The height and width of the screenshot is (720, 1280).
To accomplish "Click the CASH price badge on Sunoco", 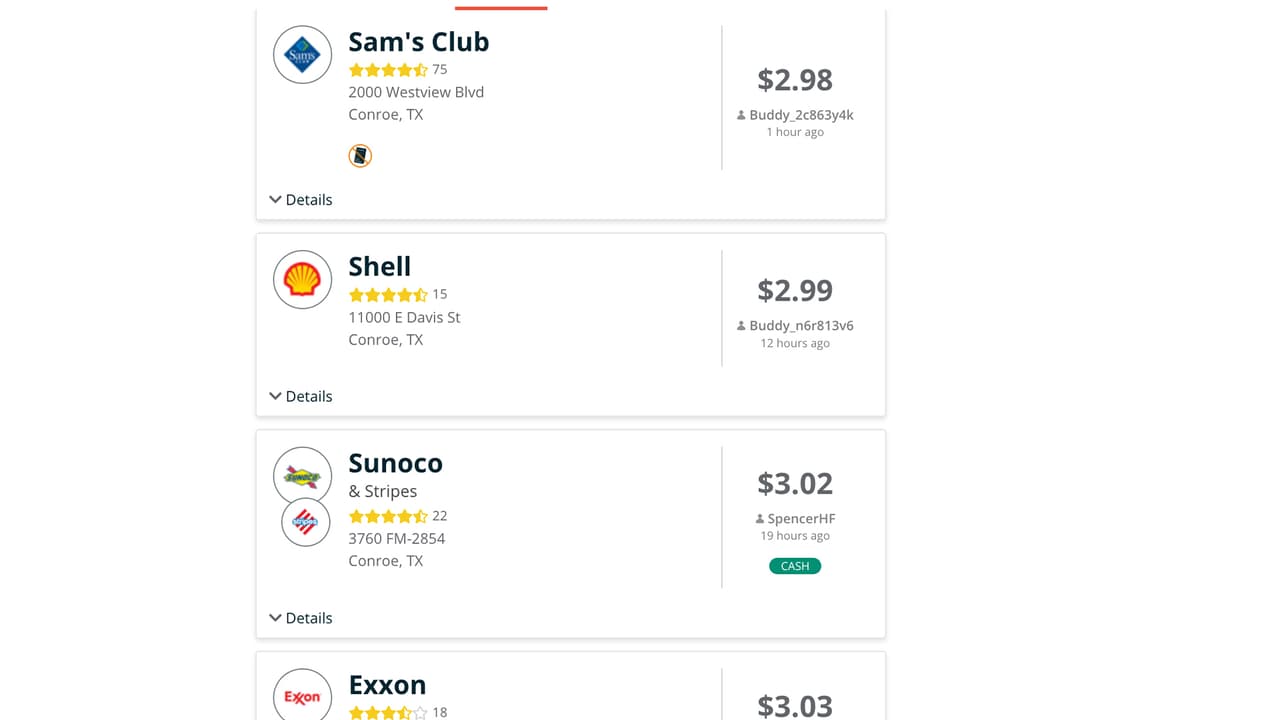I will coord(794,565).
